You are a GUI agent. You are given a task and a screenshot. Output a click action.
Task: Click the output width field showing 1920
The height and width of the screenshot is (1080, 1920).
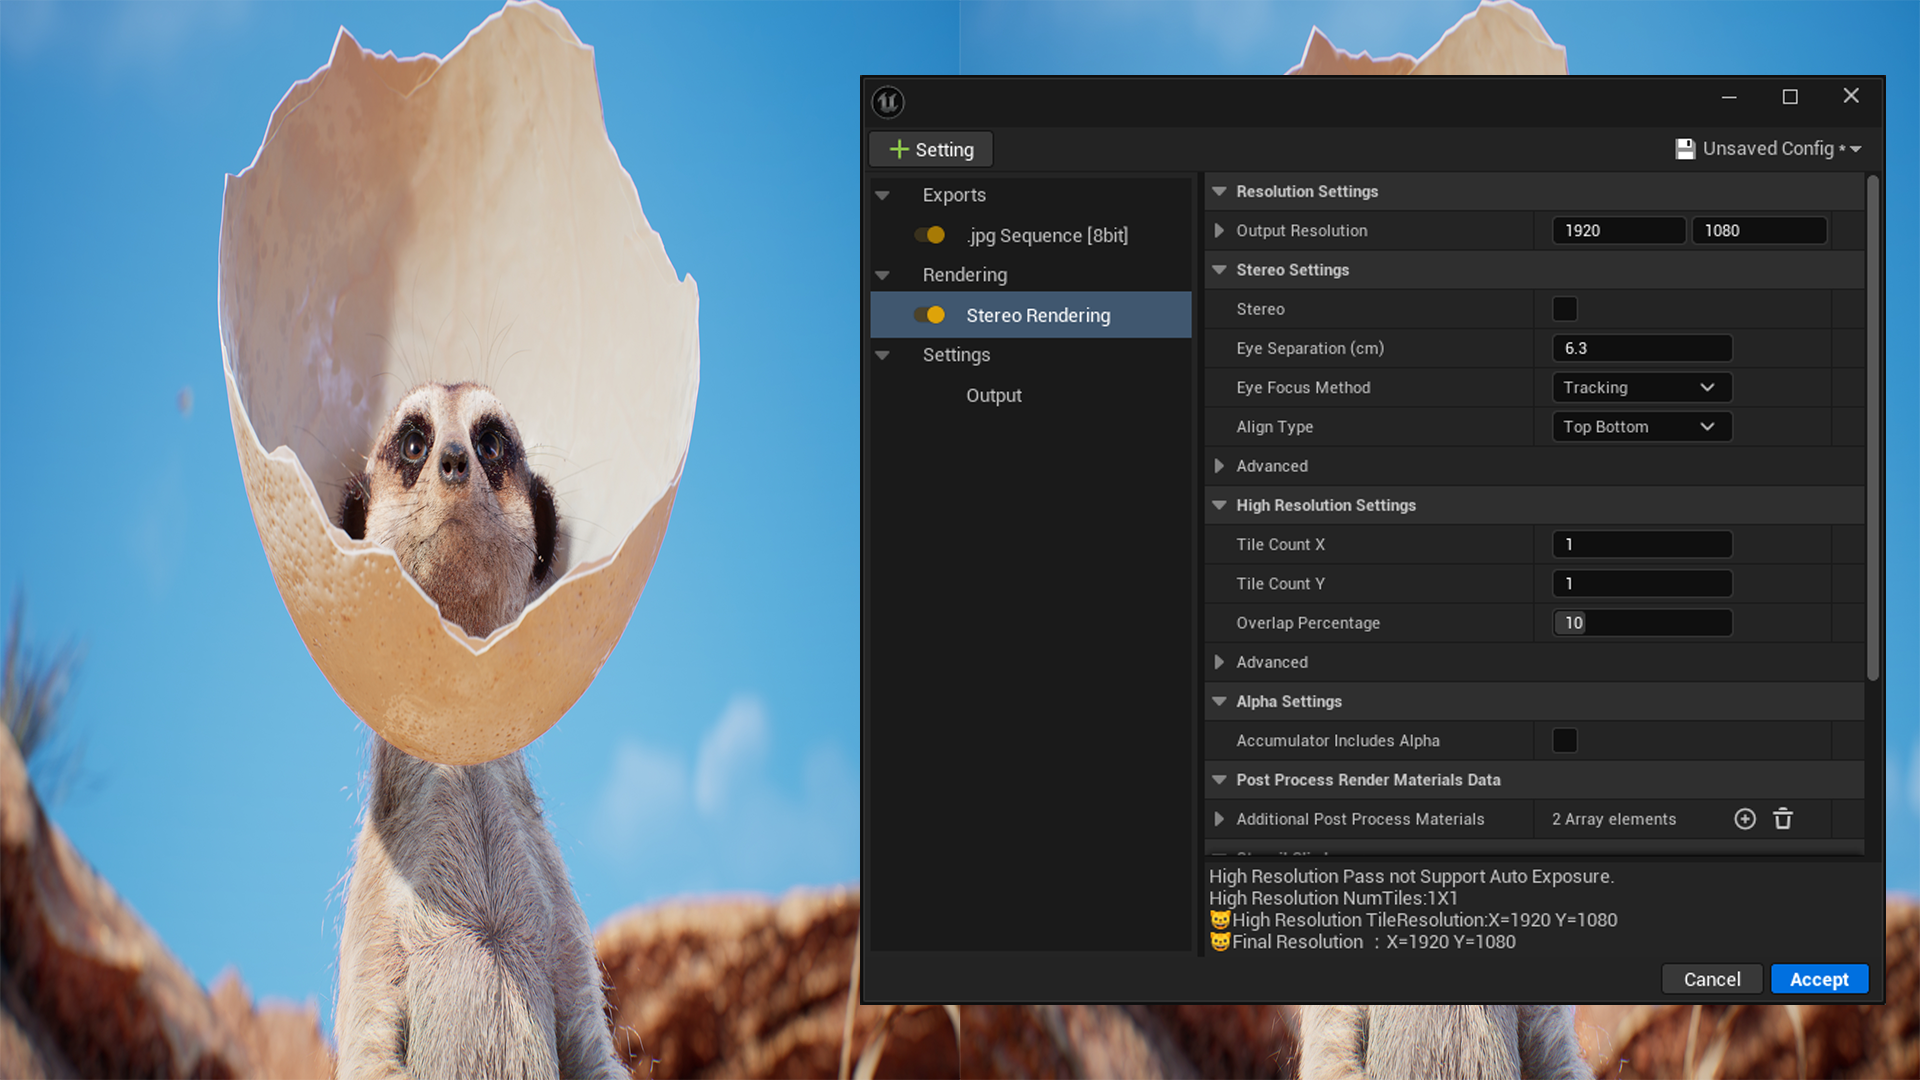1618,231
